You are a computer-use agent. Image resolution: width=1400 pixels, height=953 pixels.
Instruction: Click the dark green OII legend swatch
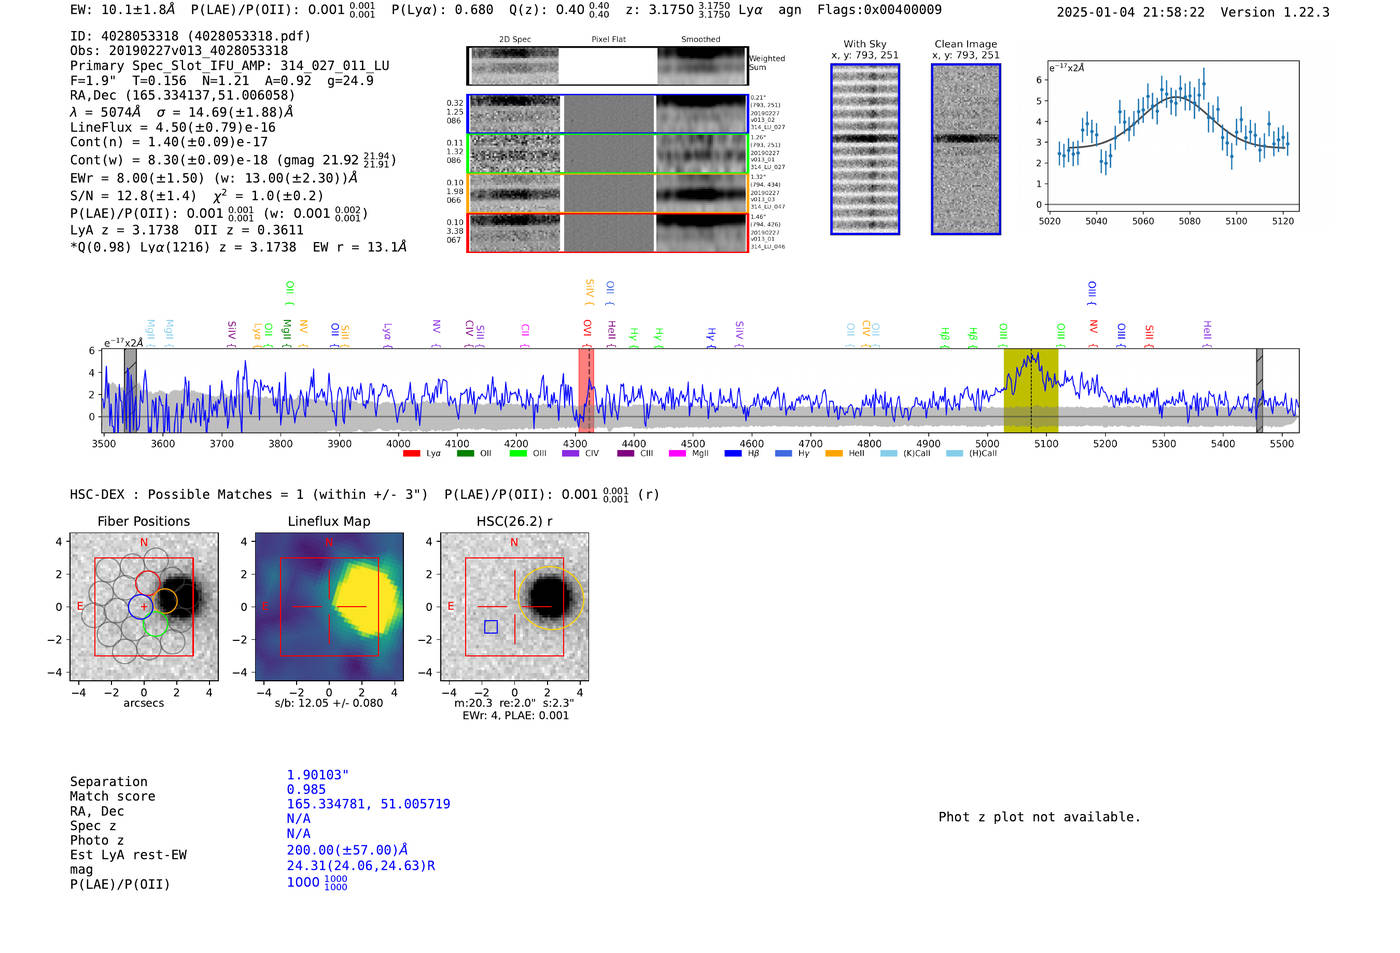465,454
